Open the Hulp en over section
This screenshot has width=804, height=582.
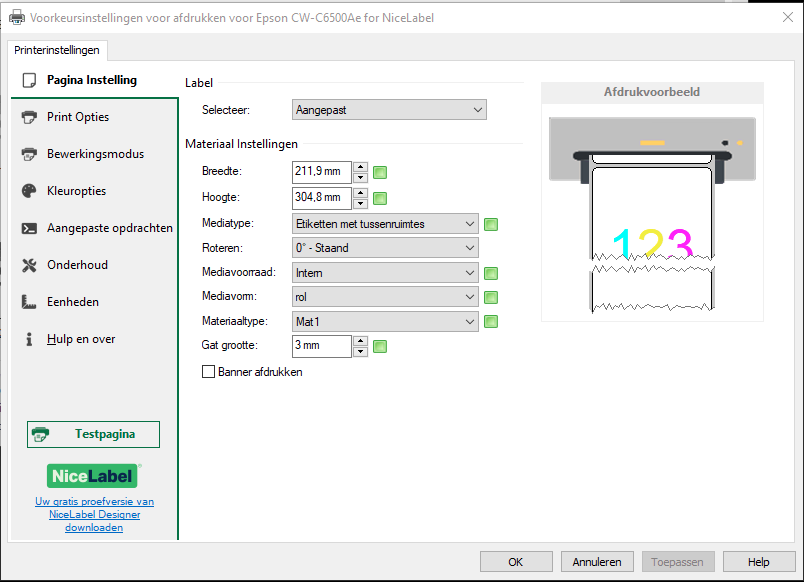pyautogui.click(x=94, y=339)
